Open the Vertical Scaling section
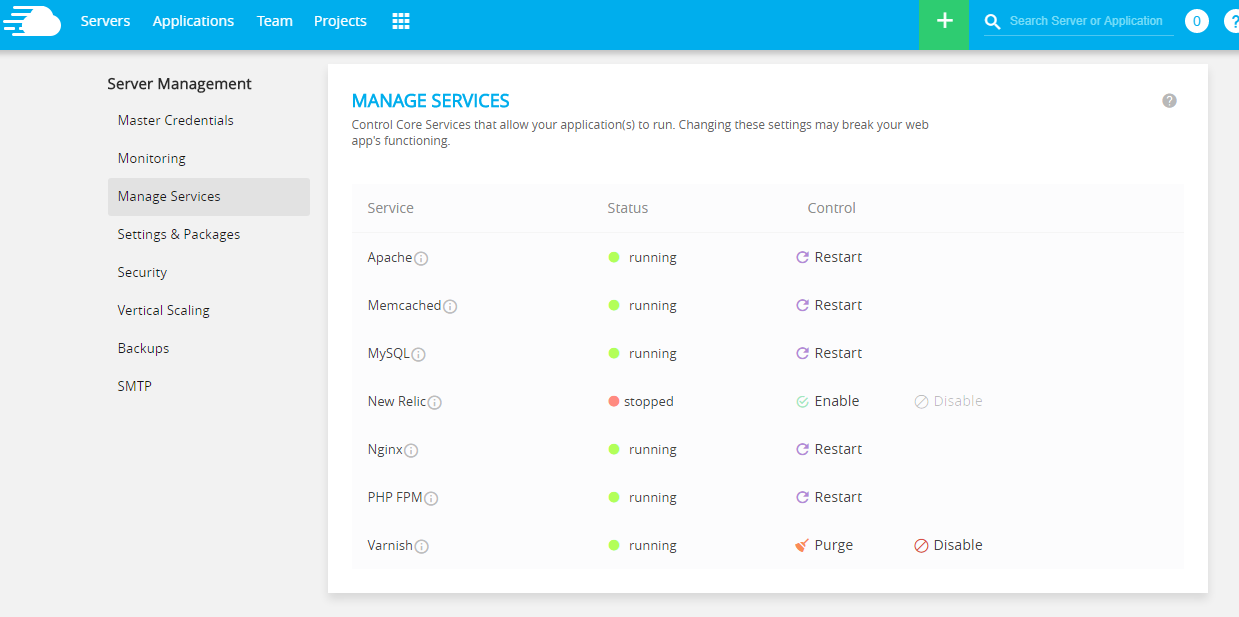The height and width of the screenshot is (617, 1239). click(164, 310)
